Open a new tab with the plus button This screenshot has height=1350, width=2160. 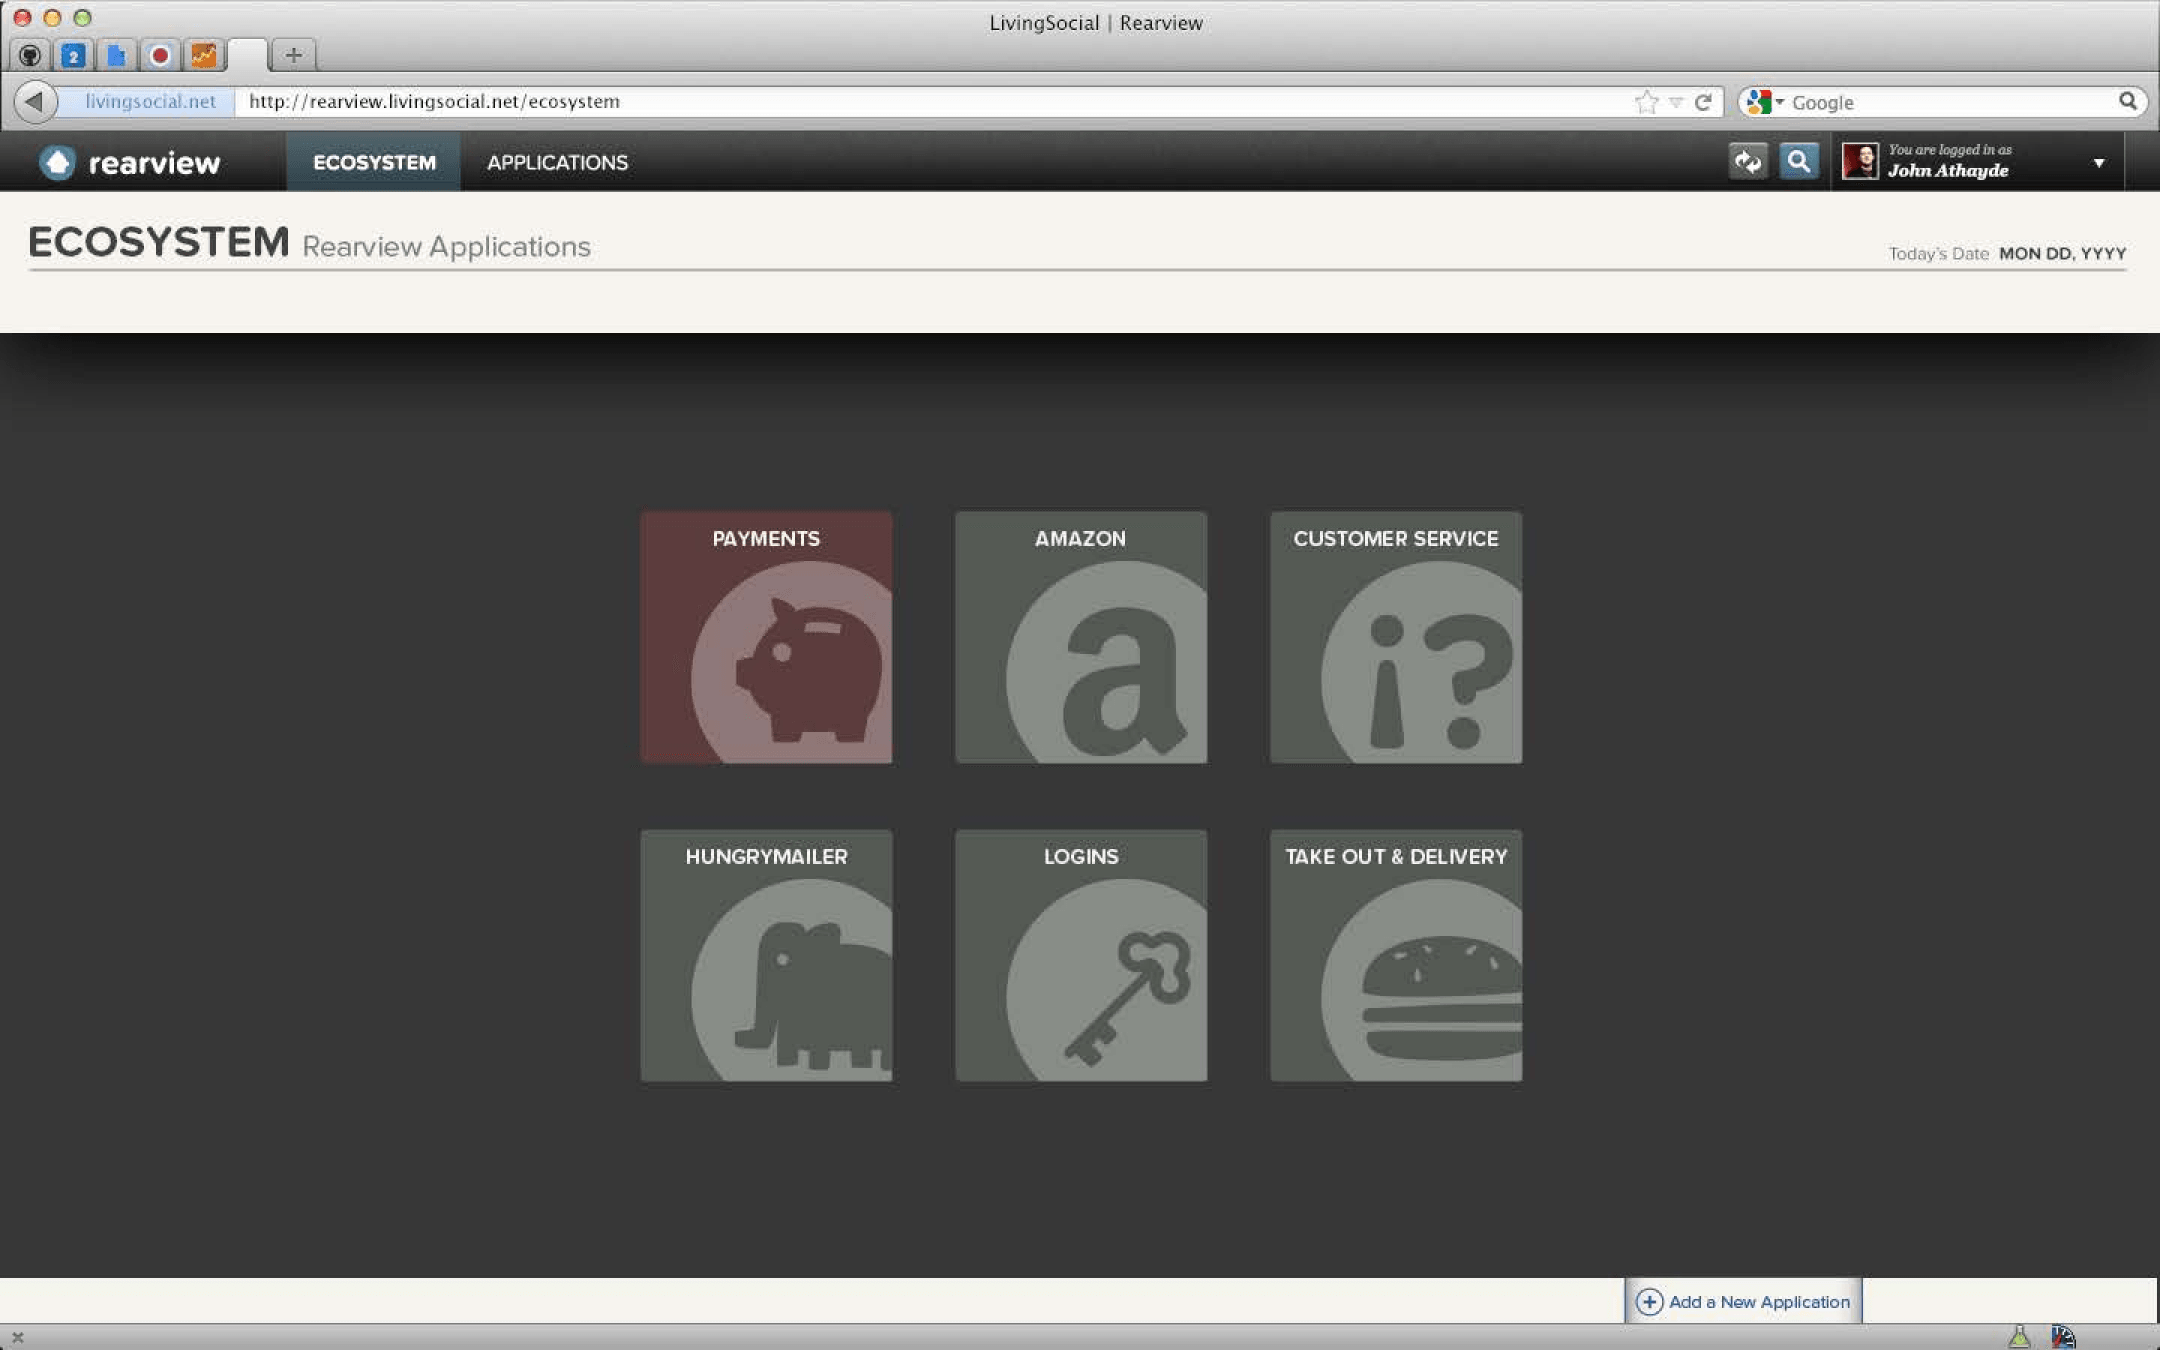tap(294, 55)
